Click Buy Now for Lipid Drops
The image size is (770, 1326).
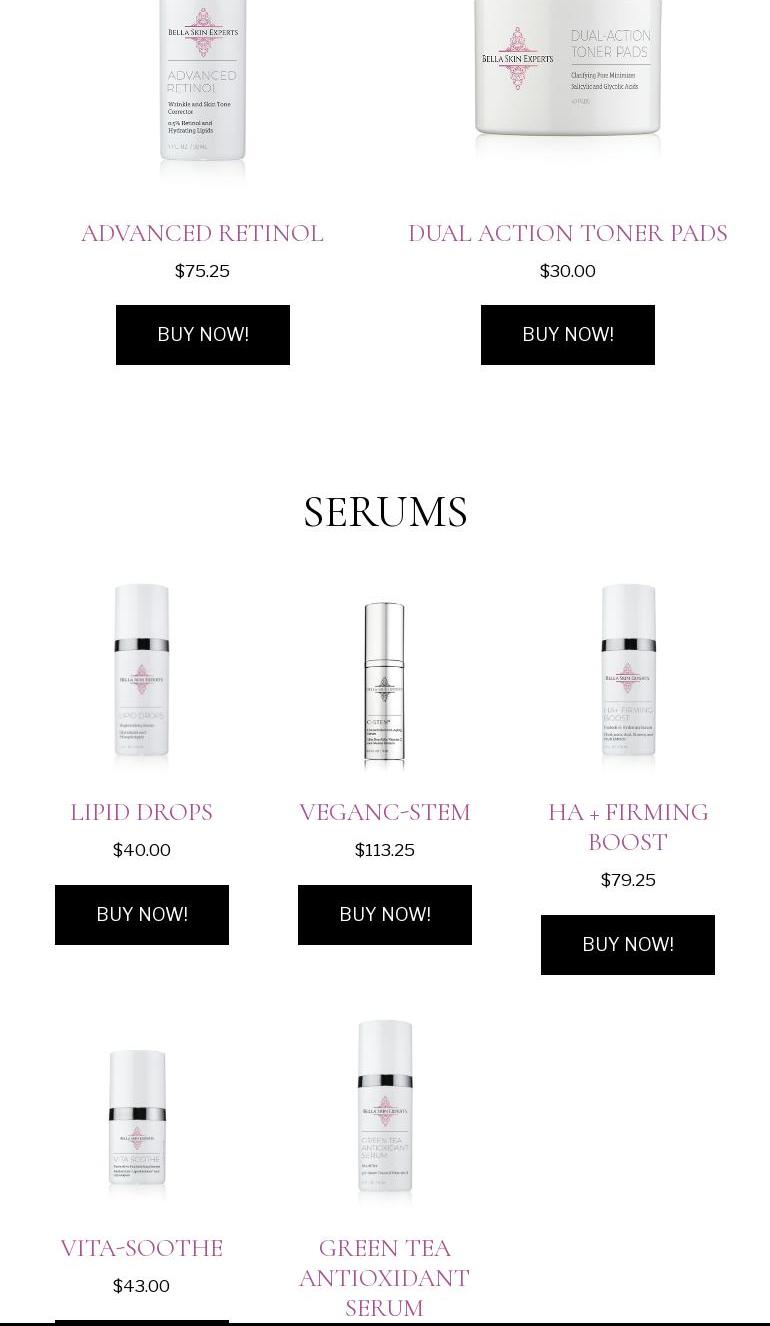(x=142, y=915)
